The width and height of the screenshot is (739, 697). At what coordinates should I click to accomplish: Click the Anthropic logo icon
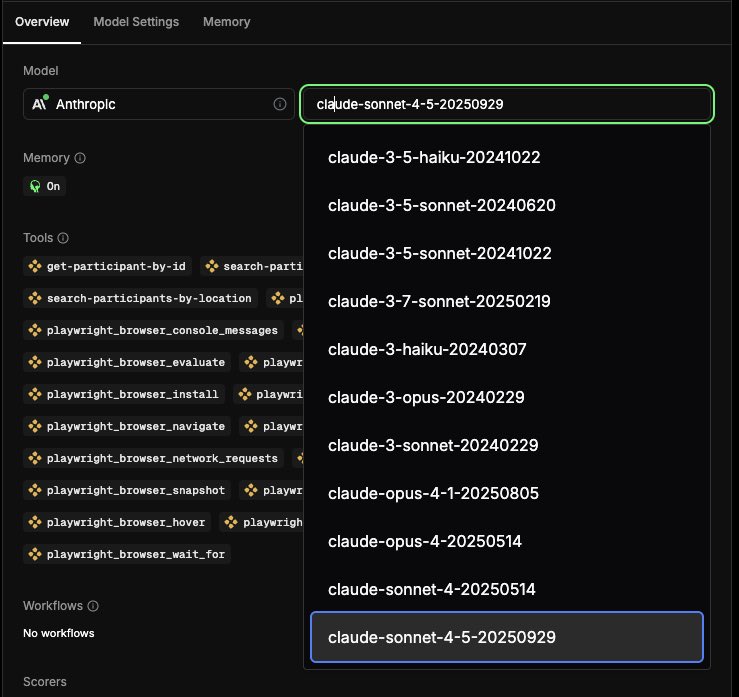40,104
